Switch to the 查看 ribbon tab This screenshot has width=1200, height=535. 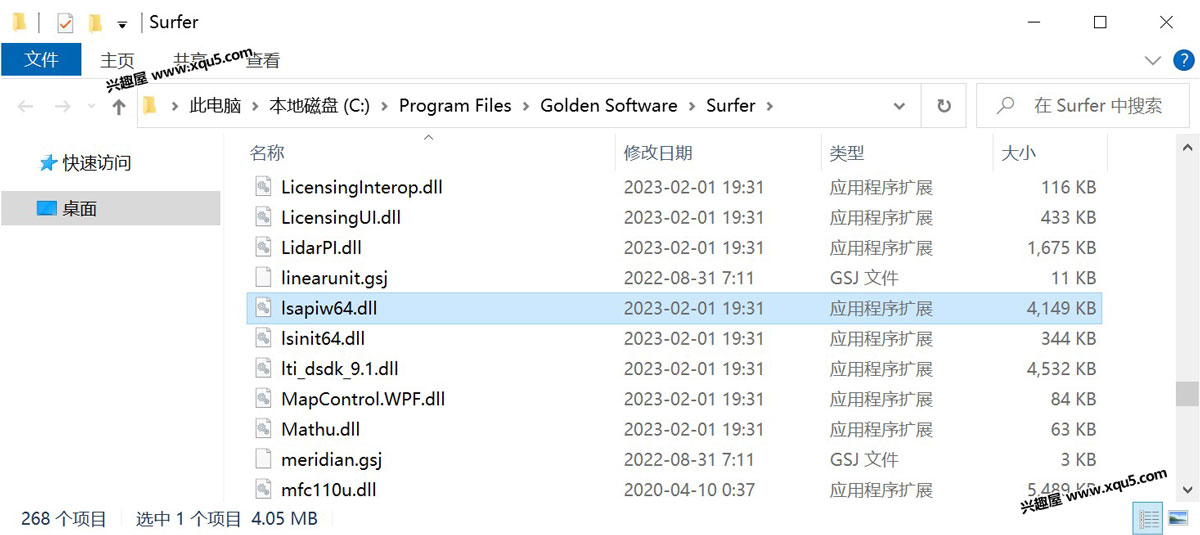point(263,60)
